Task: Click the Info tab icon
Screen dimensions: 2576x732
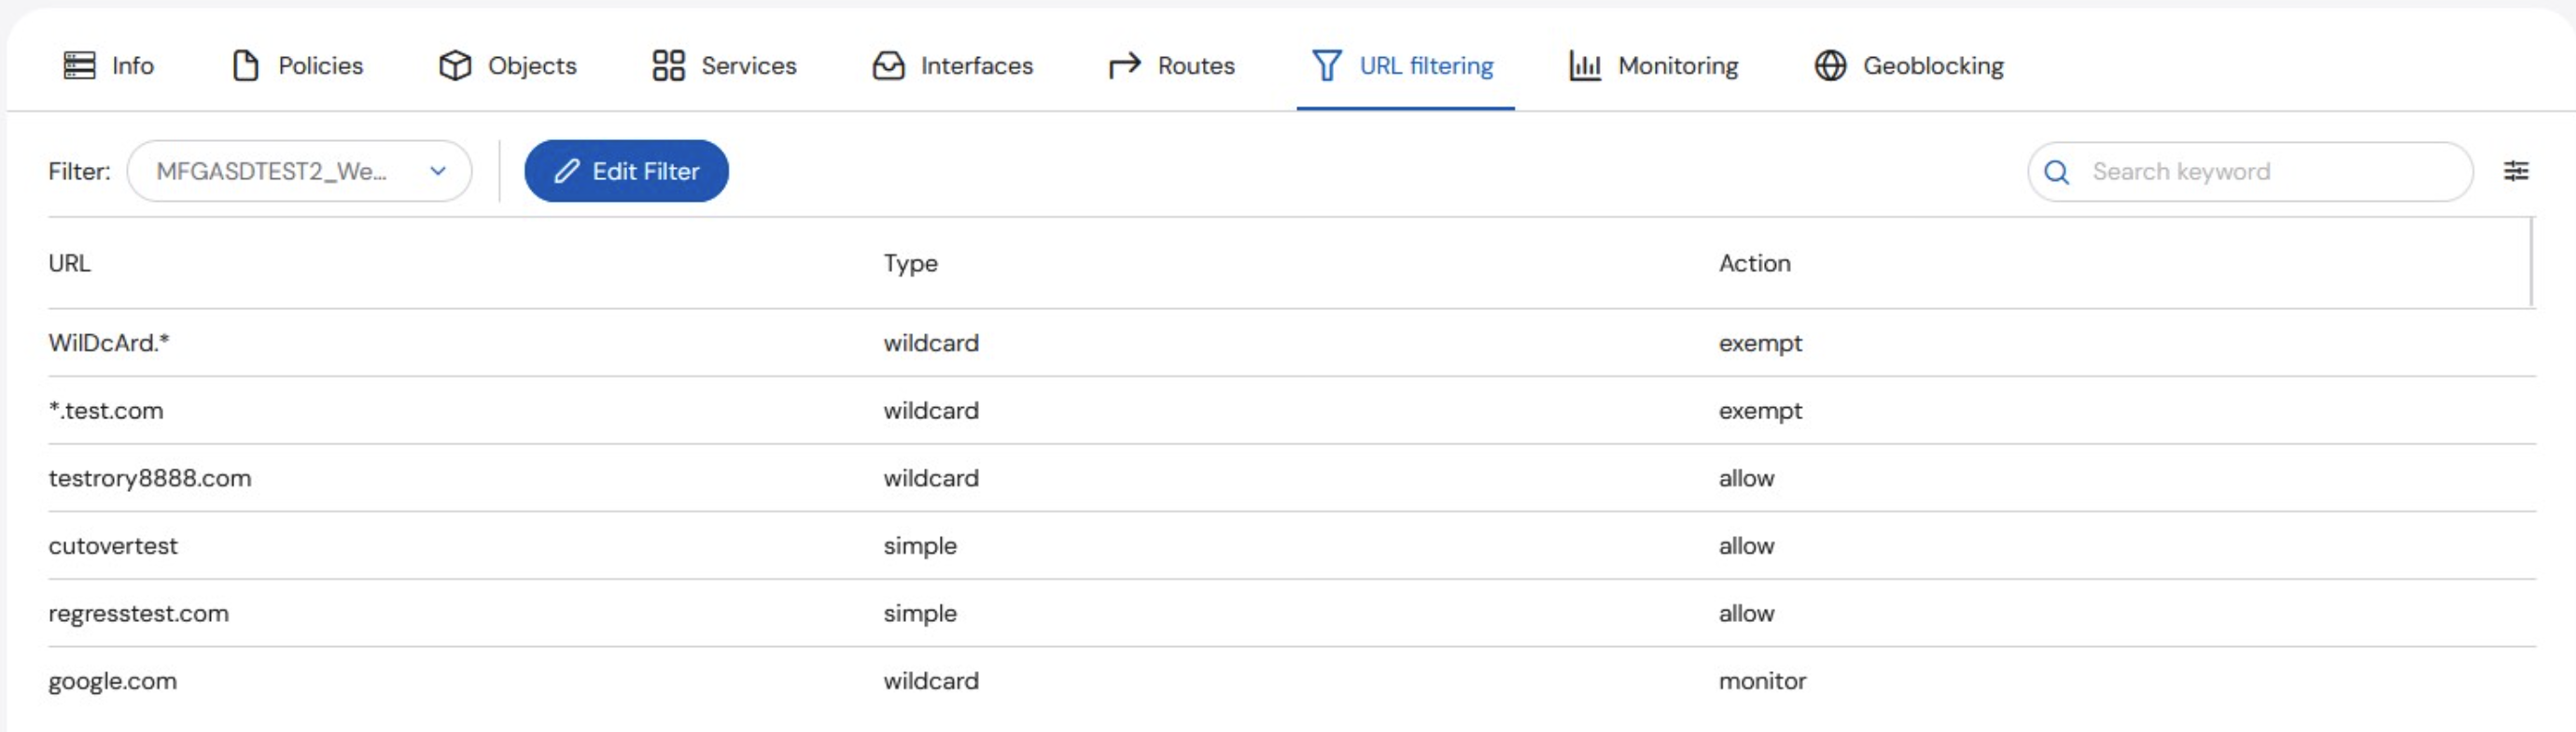Action: (x=79, y=65)
